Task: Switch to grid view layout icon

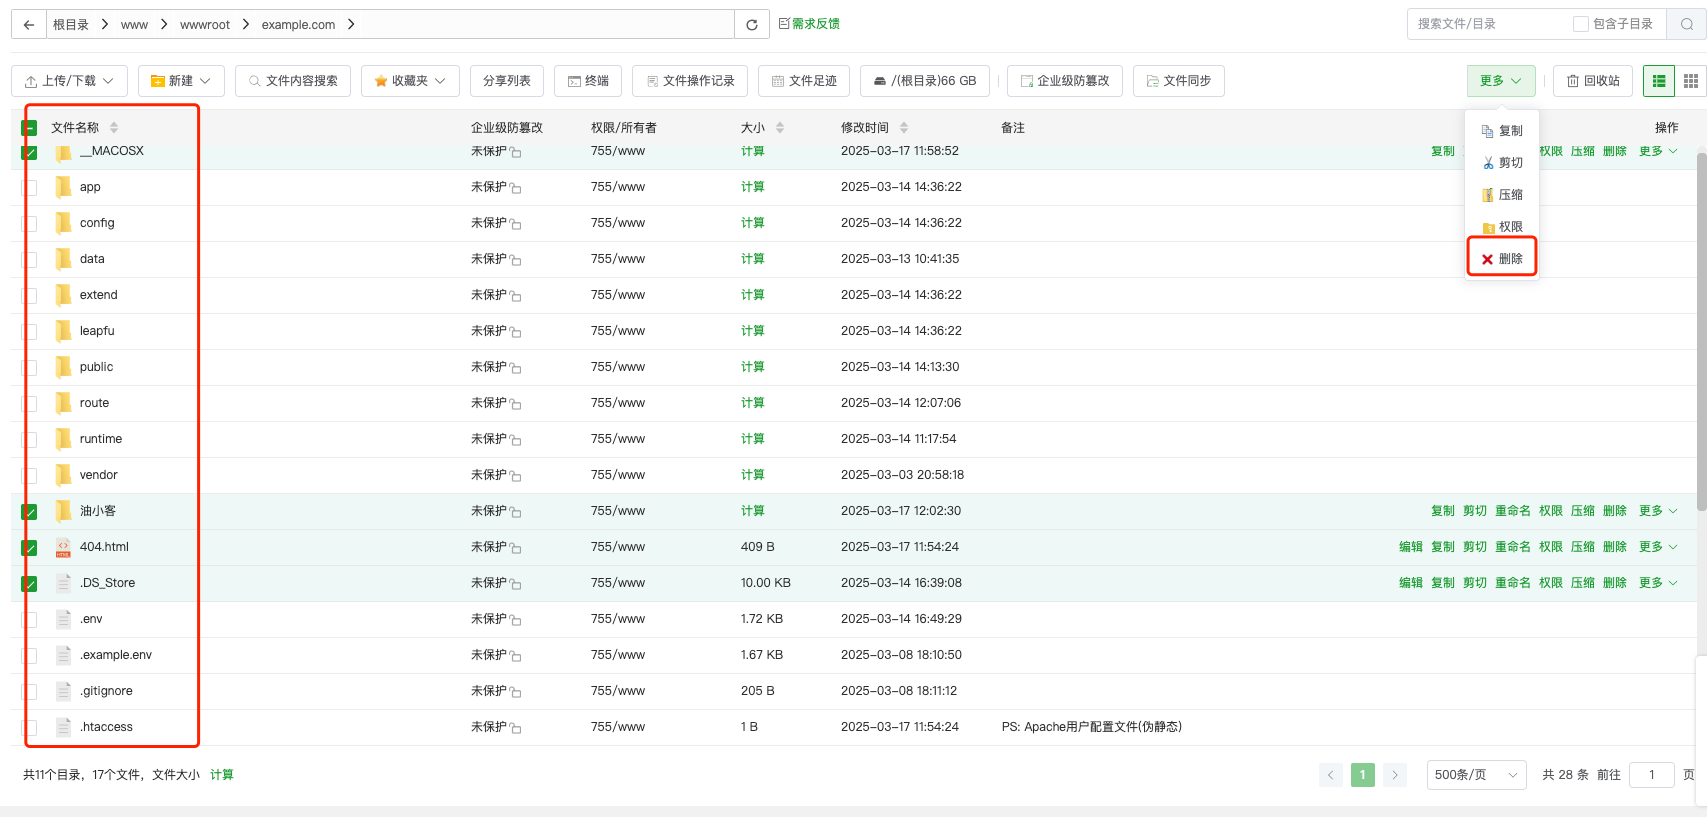Action: [x=1691, y=81]
